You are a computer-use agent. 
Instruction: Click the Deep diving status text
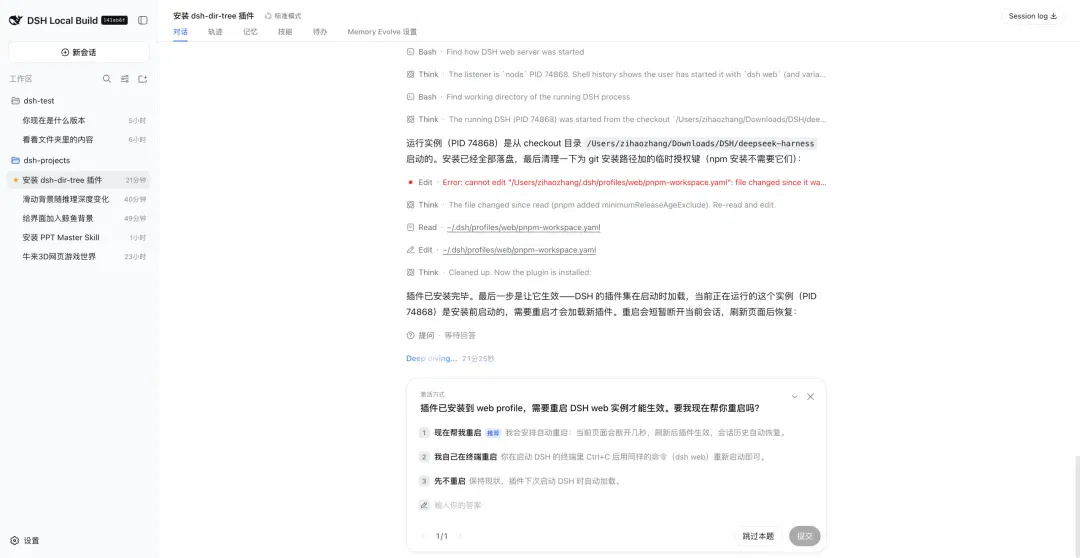[431, 358]
